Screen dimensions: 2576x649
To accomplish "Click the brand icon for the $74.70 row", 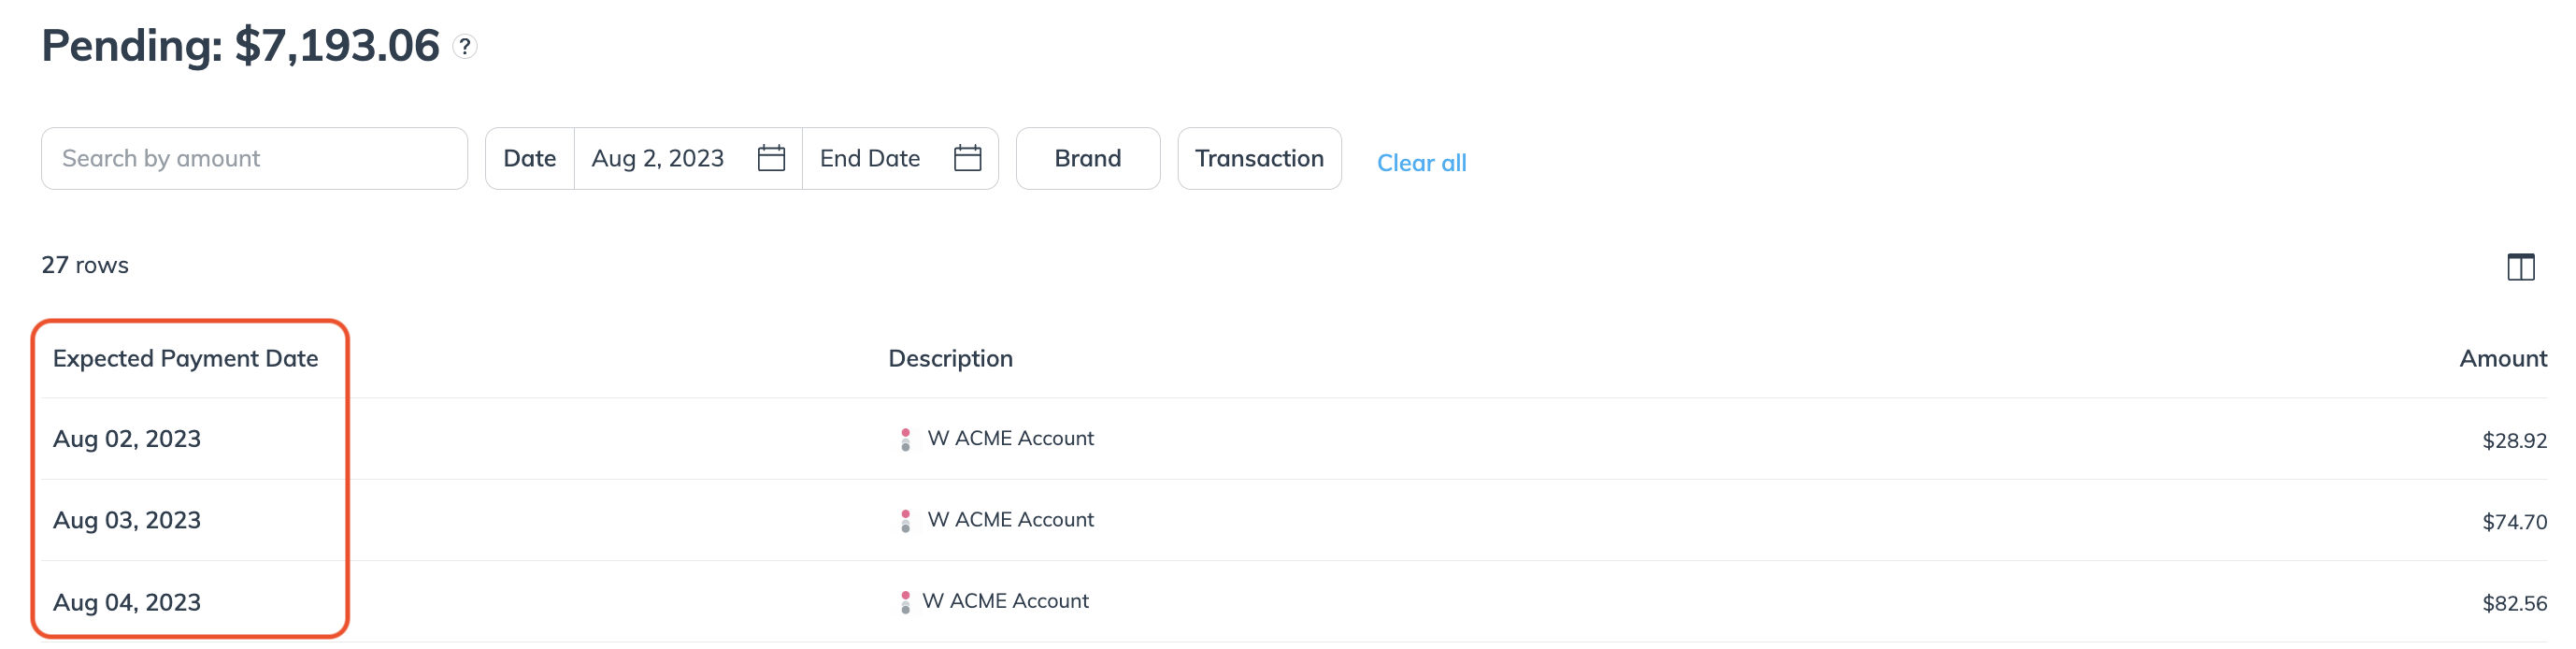I will pyautogui.click(x=905, y=520).
